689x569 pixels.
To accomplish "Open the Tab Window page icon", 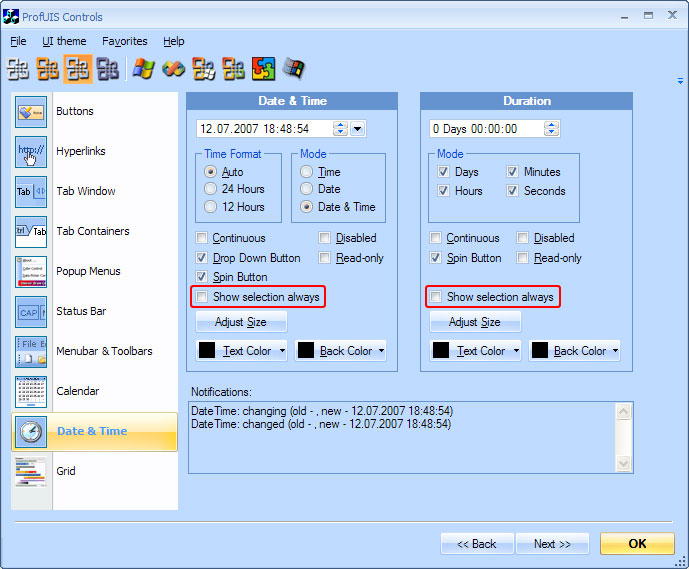I will click(x=31, y=192).
